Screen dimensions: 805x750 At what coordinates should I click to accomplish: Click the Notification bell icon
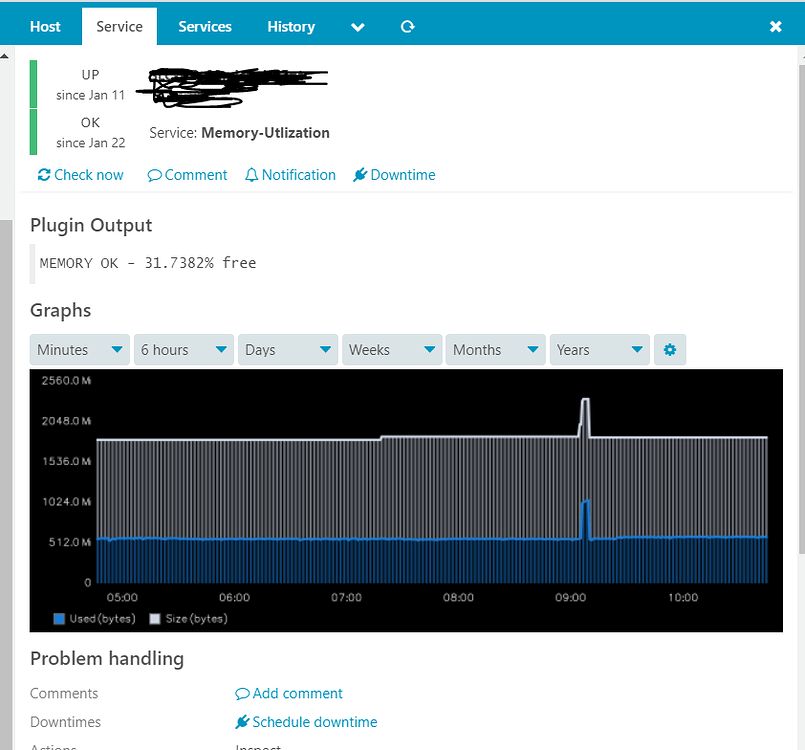tap(253, 174)
